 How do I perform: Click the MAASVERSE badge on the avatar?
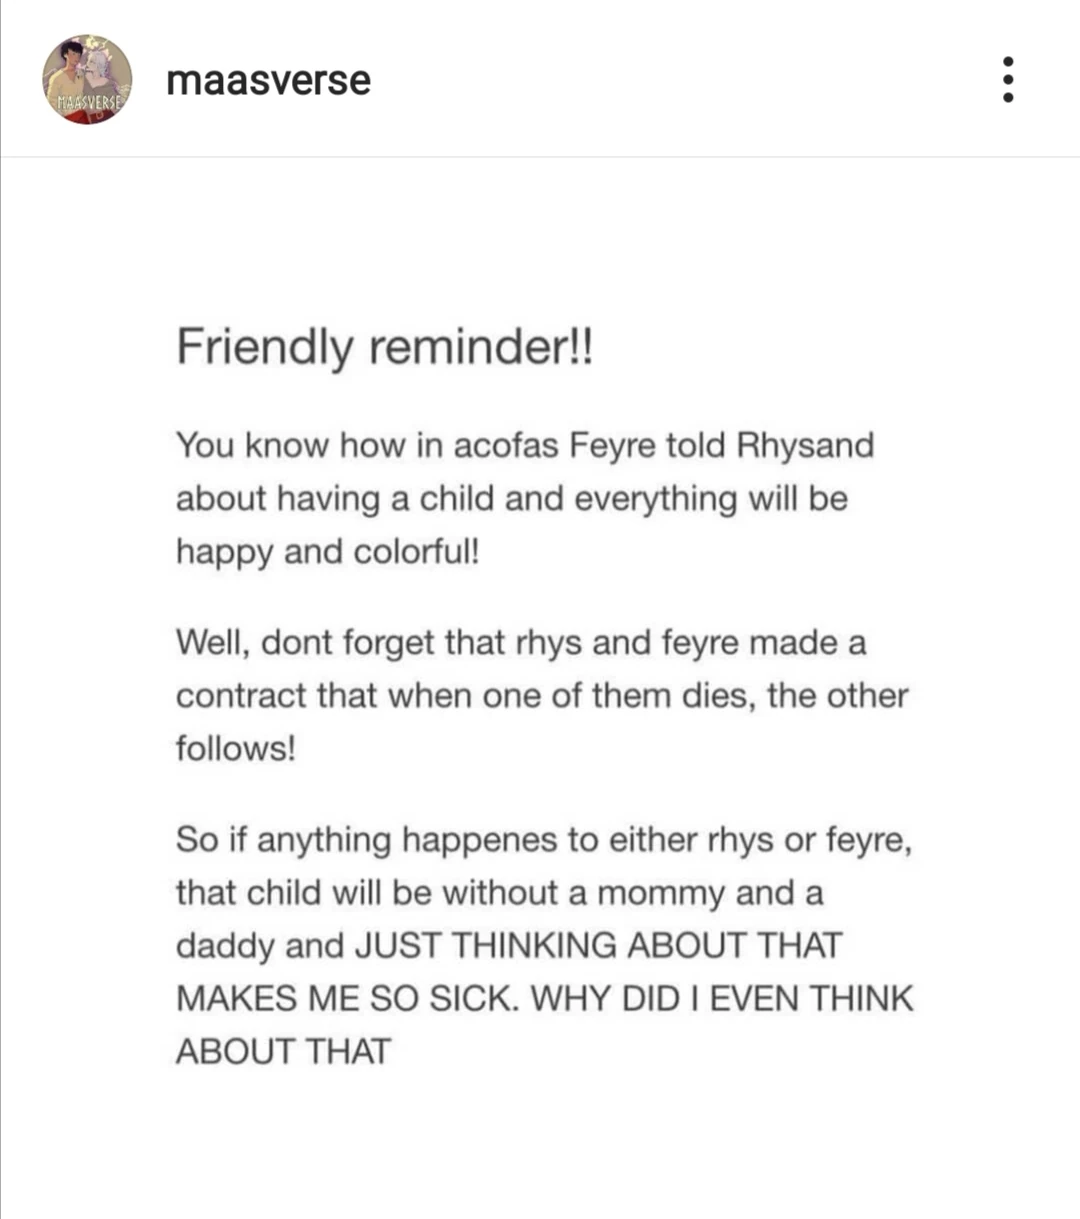tap(87, 103)
